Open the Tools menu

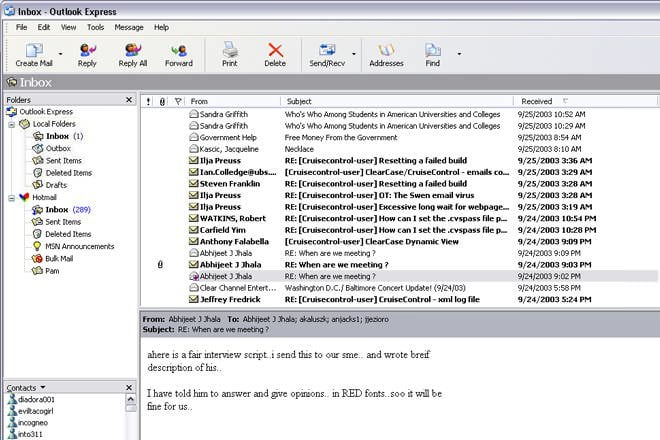96,27
